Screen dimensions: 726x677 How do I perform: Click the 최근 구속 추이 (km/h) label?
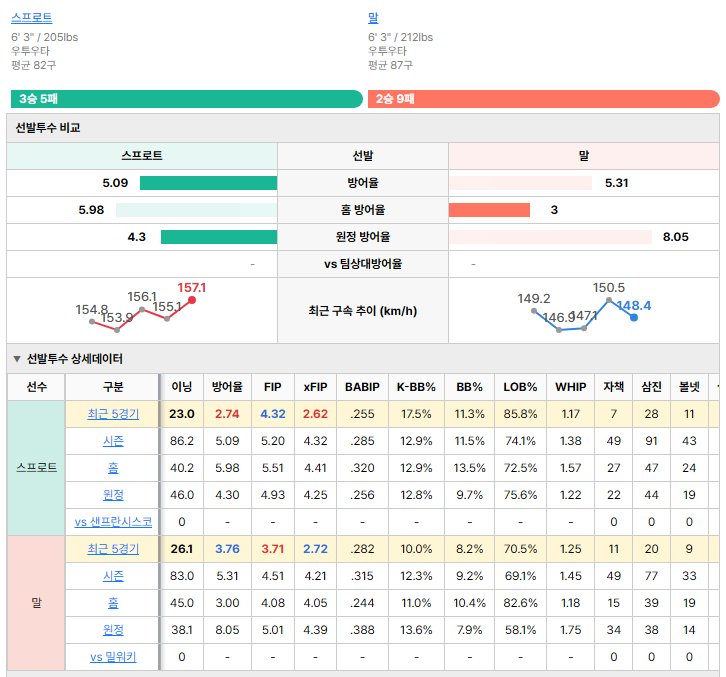click(363, 311)
